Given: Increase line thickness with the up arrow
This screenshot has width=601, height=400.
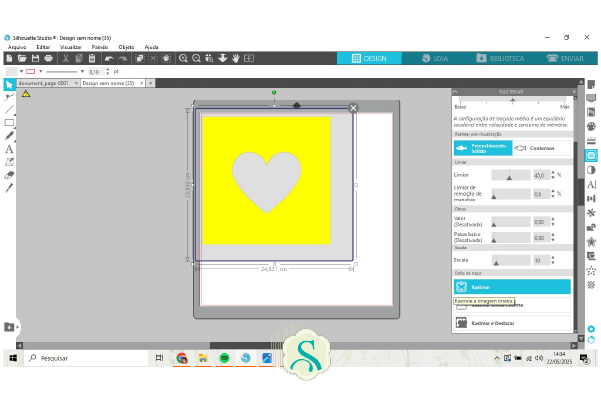Looking at the screenshot, I should pyautogui.click(x=108, y=69).
